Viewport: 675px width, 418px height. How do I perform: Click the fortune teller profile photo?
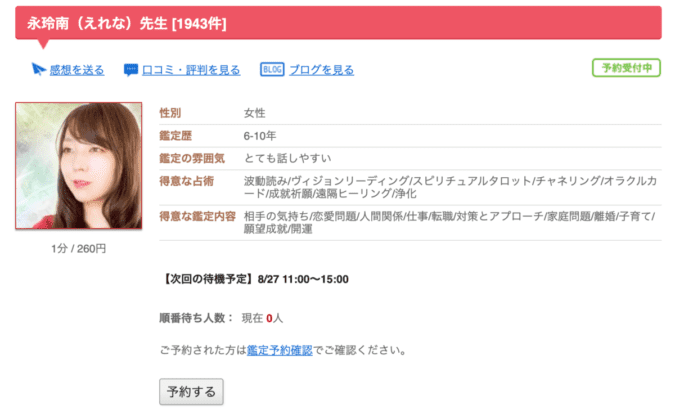[79, 166]
